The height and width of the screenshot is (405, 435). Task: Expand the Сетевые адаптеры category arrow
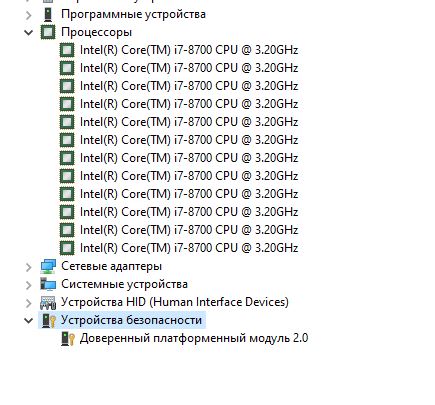[x=29, y=267]
